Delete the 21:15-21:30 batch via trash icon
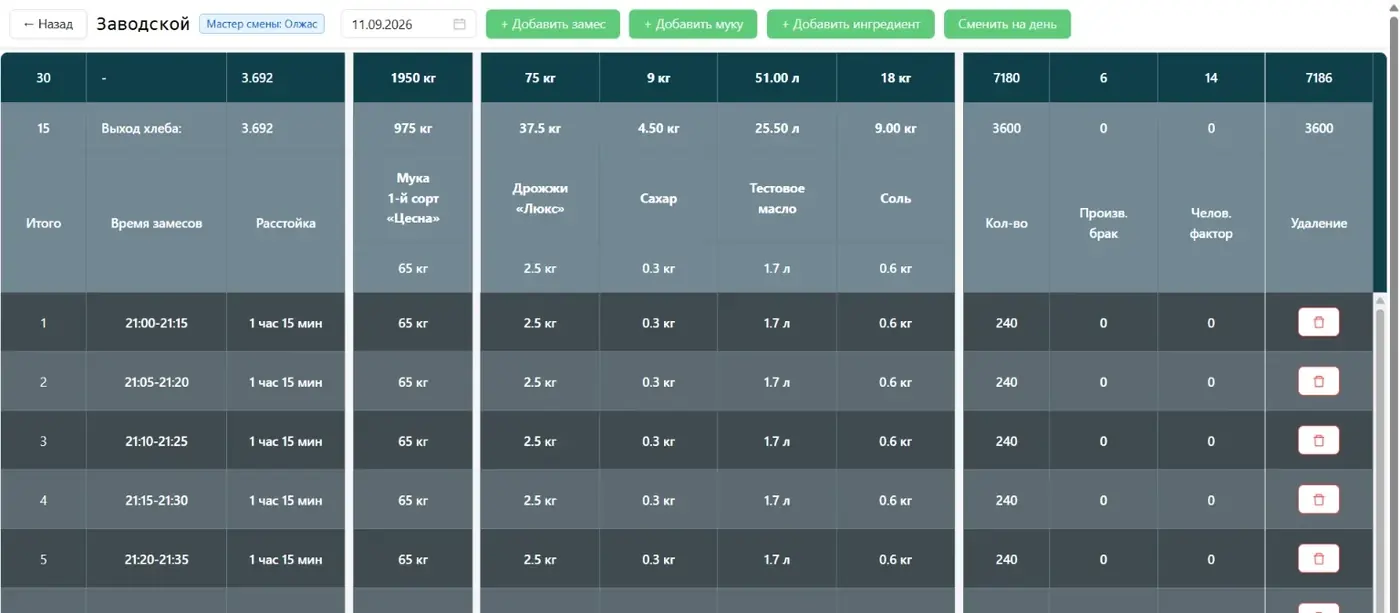This screenshot has width=1400, height=613. 1318,499
